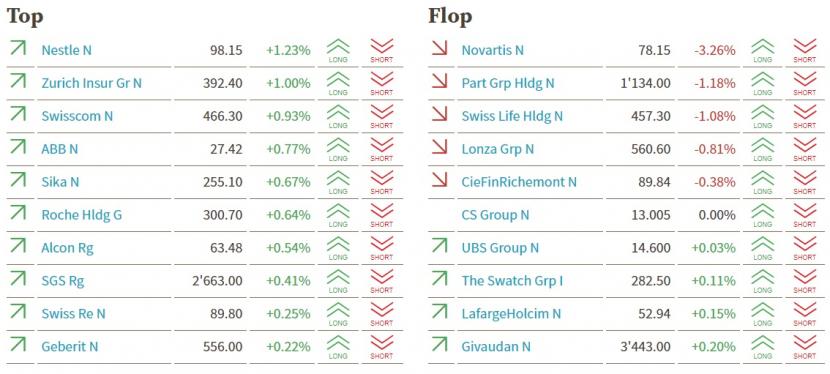This screenshot has height=374, width=830.
Task: Open the Roche Hldg G stock link
Action: 82,215
